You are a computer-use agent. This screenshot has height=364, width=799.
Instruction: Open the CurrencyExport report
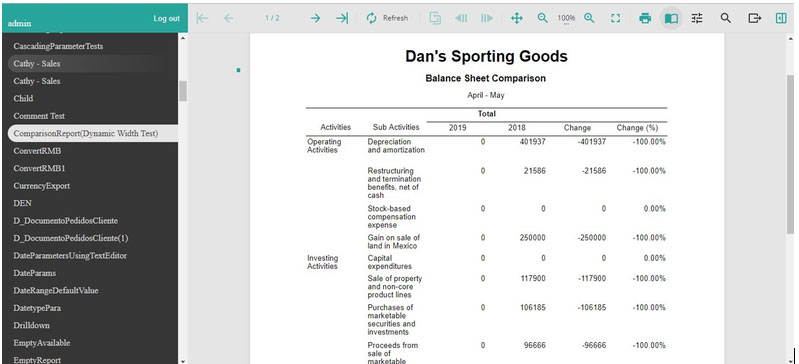[42, 186]
